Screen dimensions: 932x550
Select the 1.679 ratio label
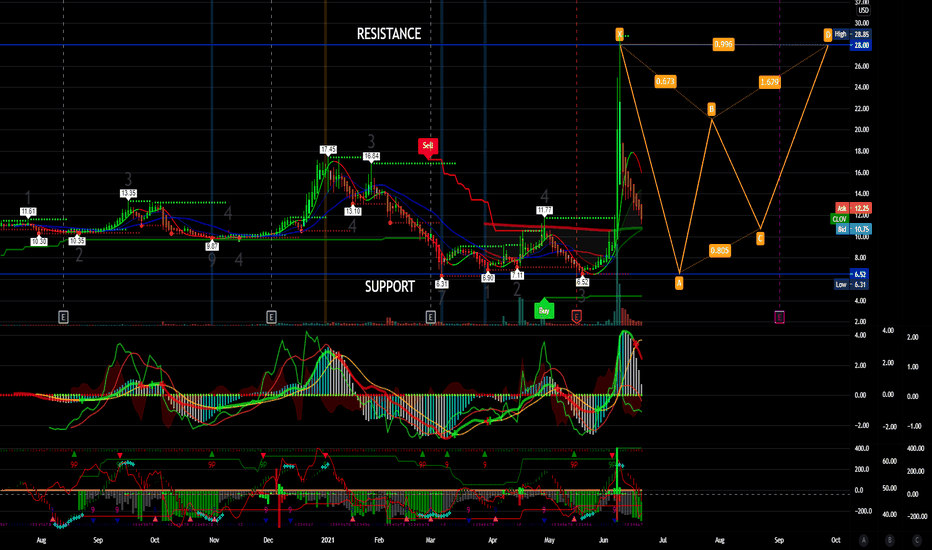point(769,82)
